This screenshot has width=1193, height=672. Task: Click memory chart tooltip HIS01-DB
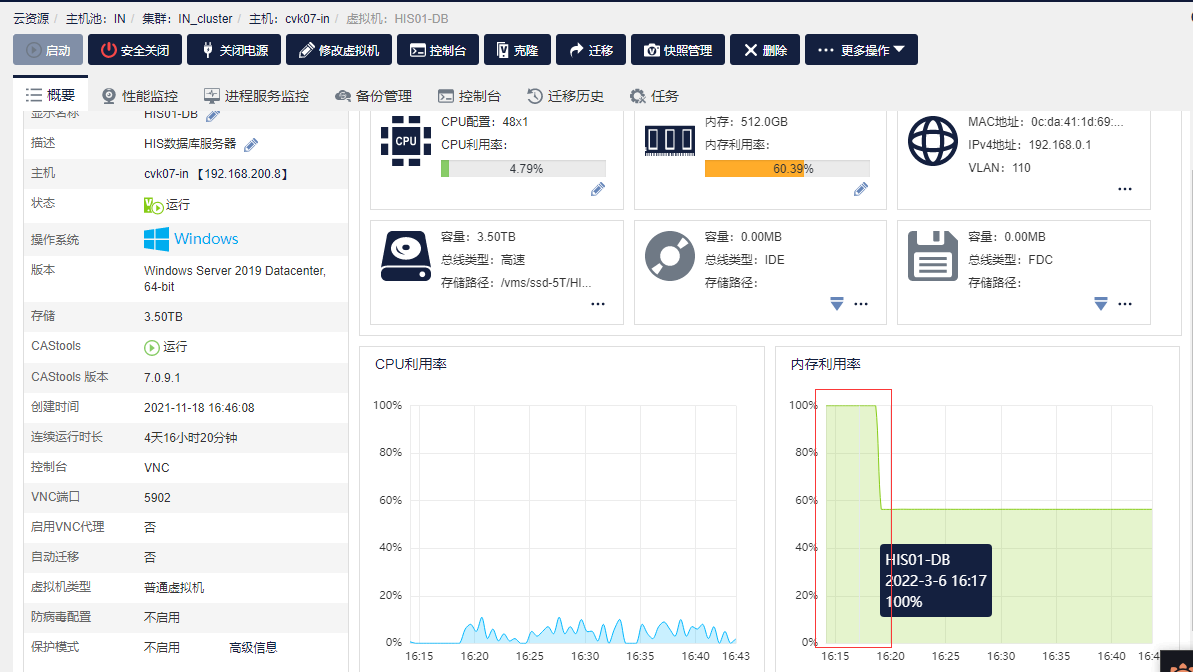tap(936, 581)
